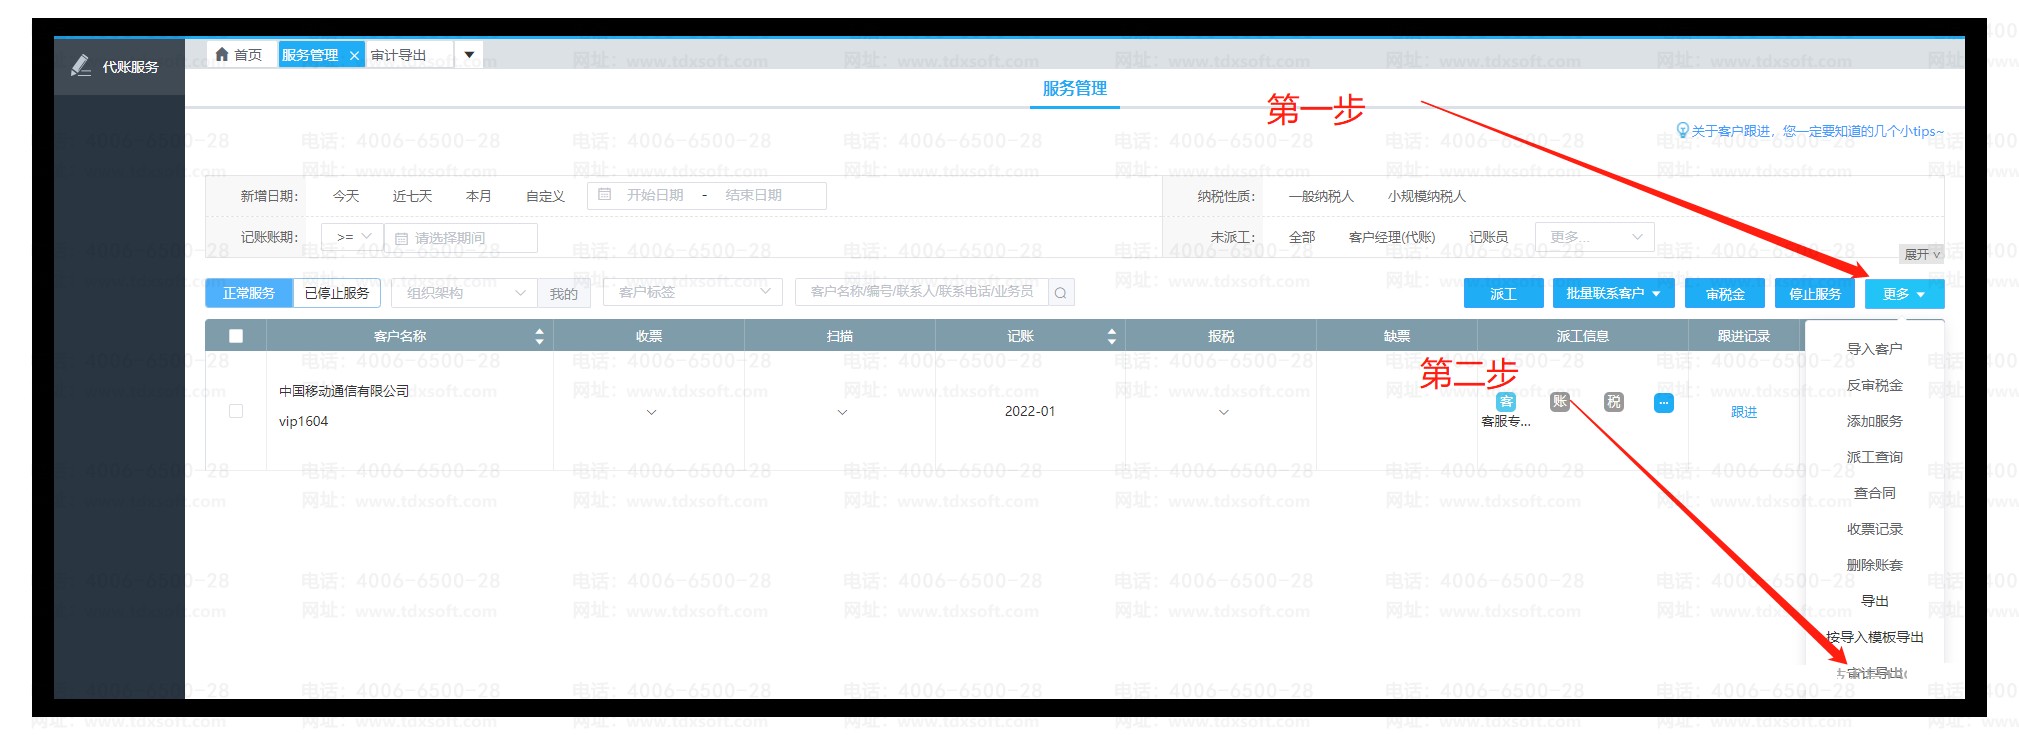Sort by 记账 column arrows

point(1111,336)
